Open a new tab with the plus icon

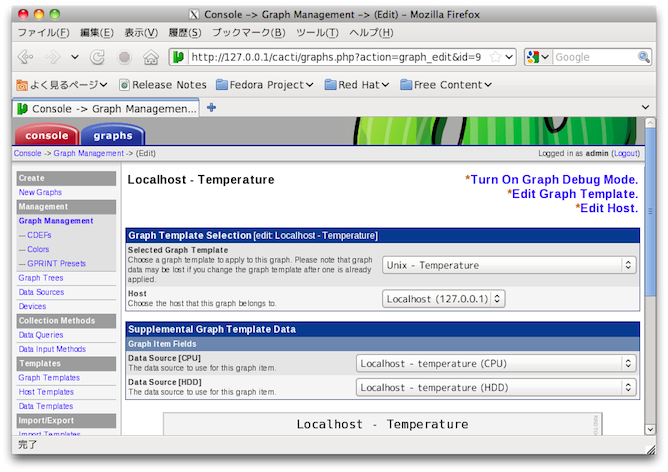click(x=211, y=108)
